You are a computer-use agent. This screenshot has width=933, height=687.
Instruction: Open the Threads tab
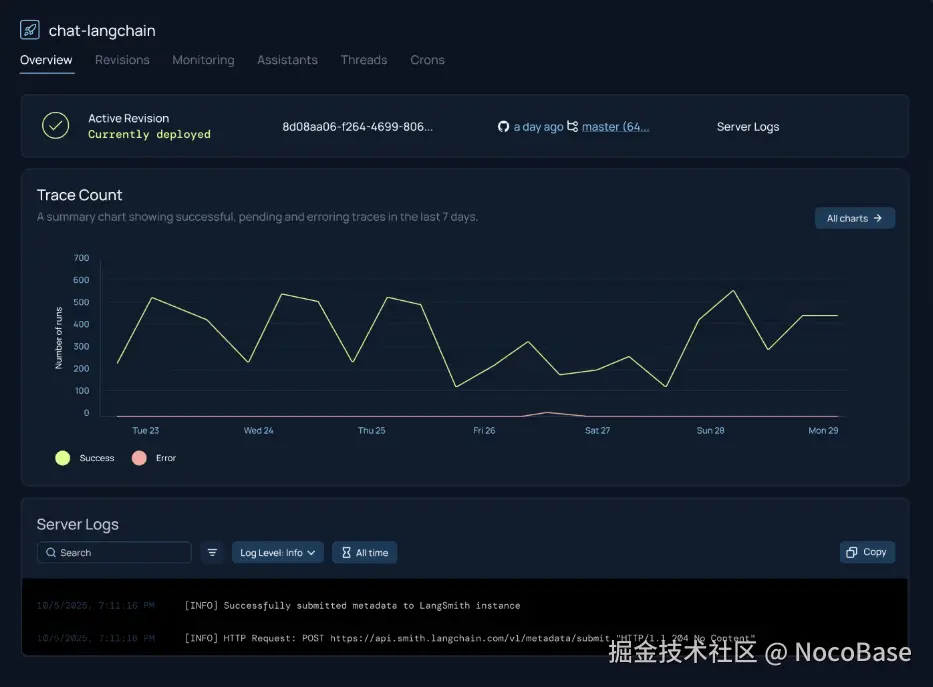(363, 60)
